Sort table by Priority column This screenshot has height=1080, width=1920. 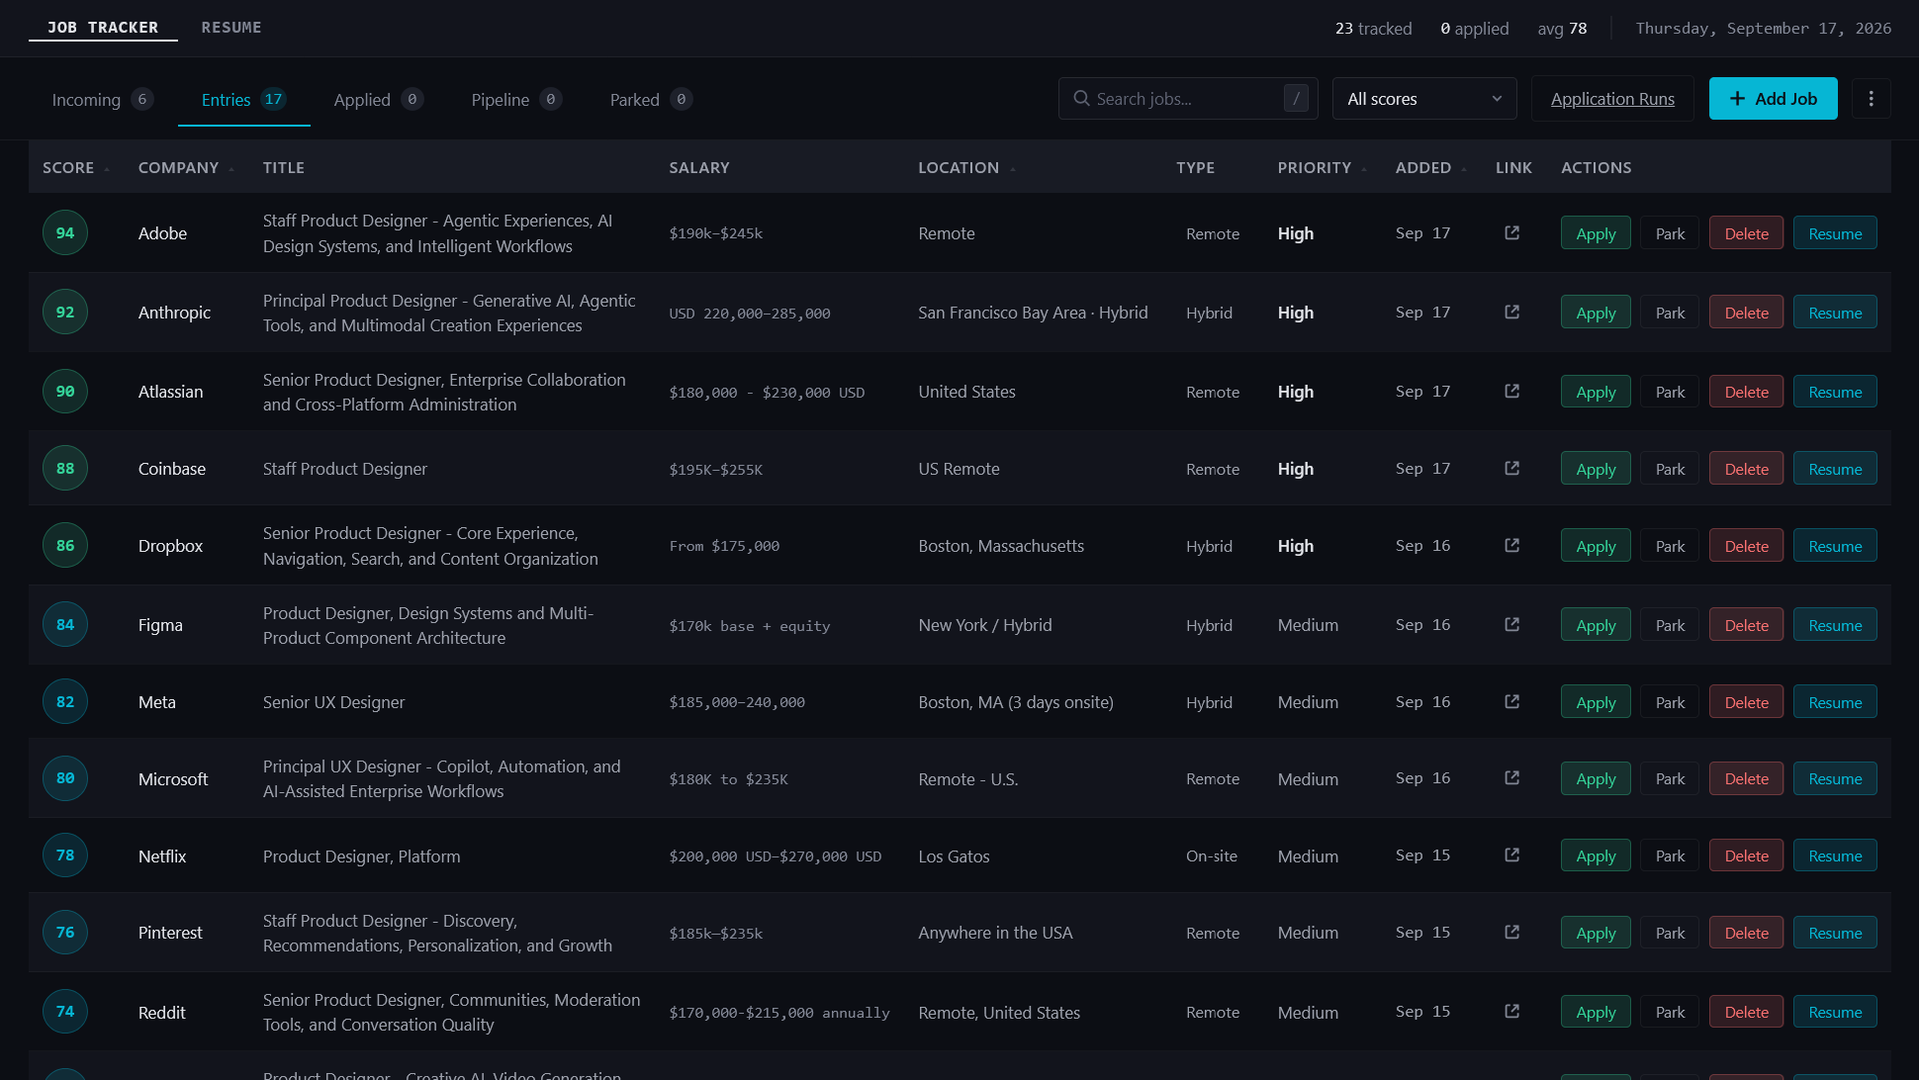1321,167
